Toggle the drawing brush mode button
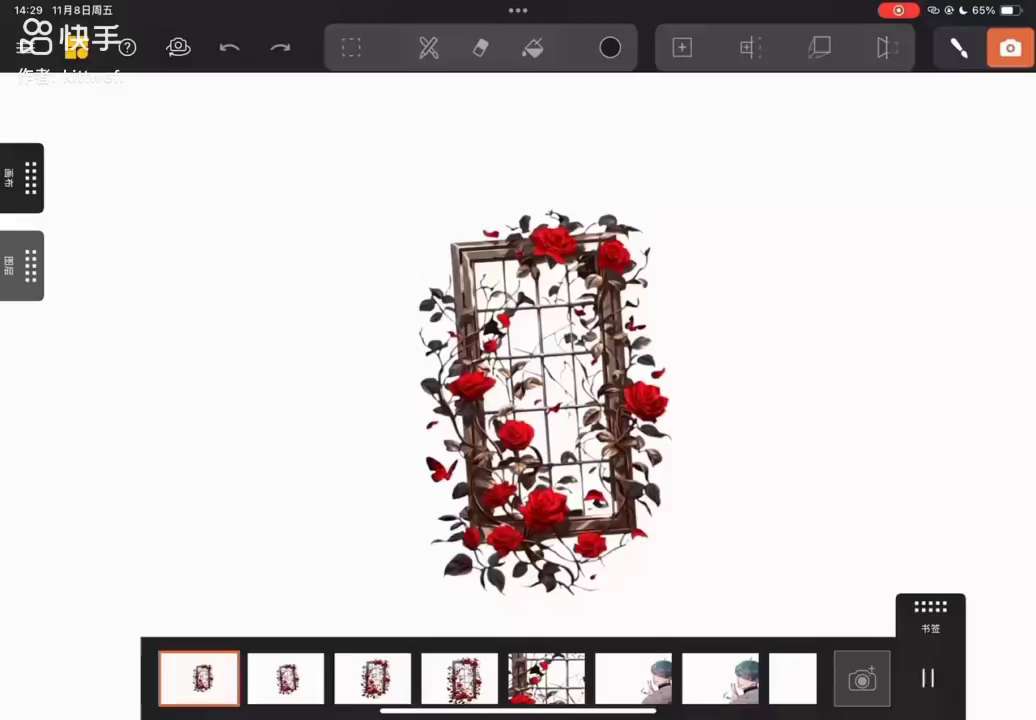 958,48
